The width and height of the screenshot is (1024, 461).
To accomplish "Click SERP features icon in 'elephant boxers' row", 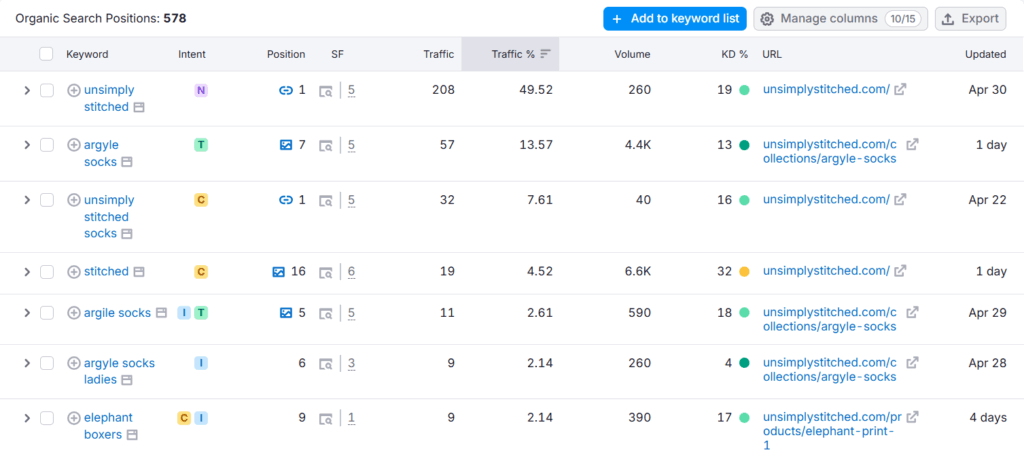I will 325,419.
